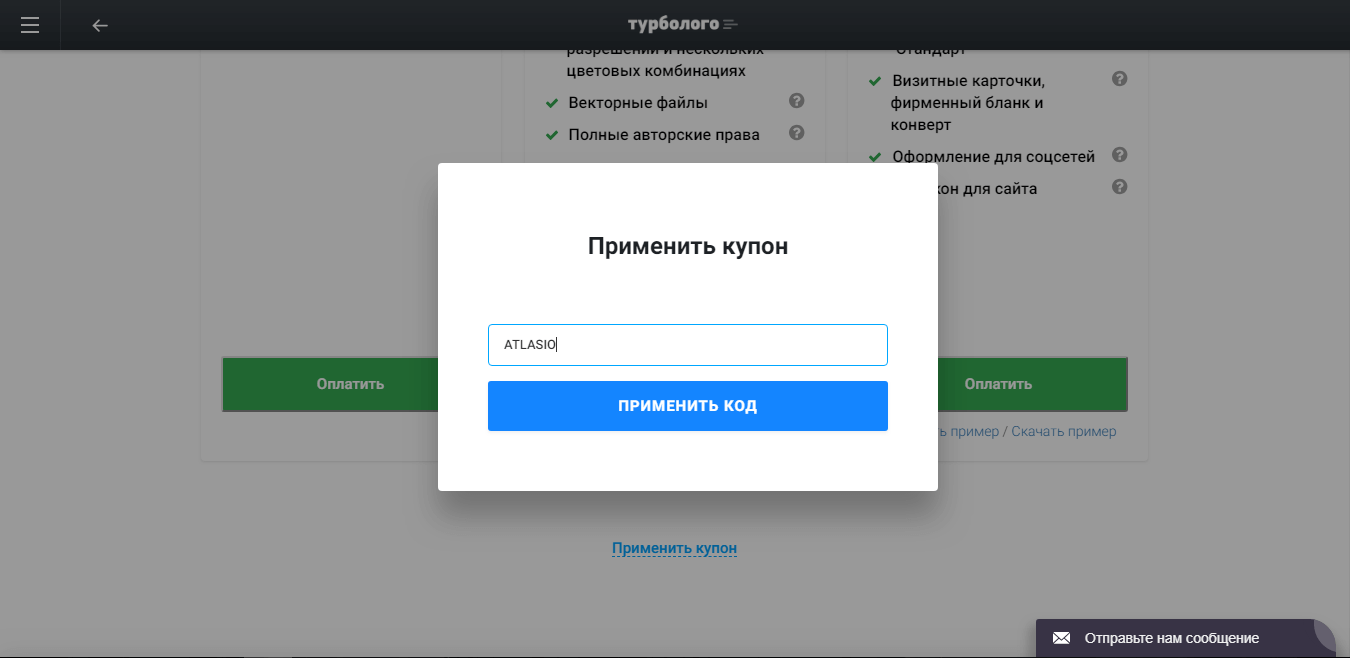Click the green checkmark beside Векторные файлы
The height and width of the screenshot is (658, 1350).
[551, 103]
